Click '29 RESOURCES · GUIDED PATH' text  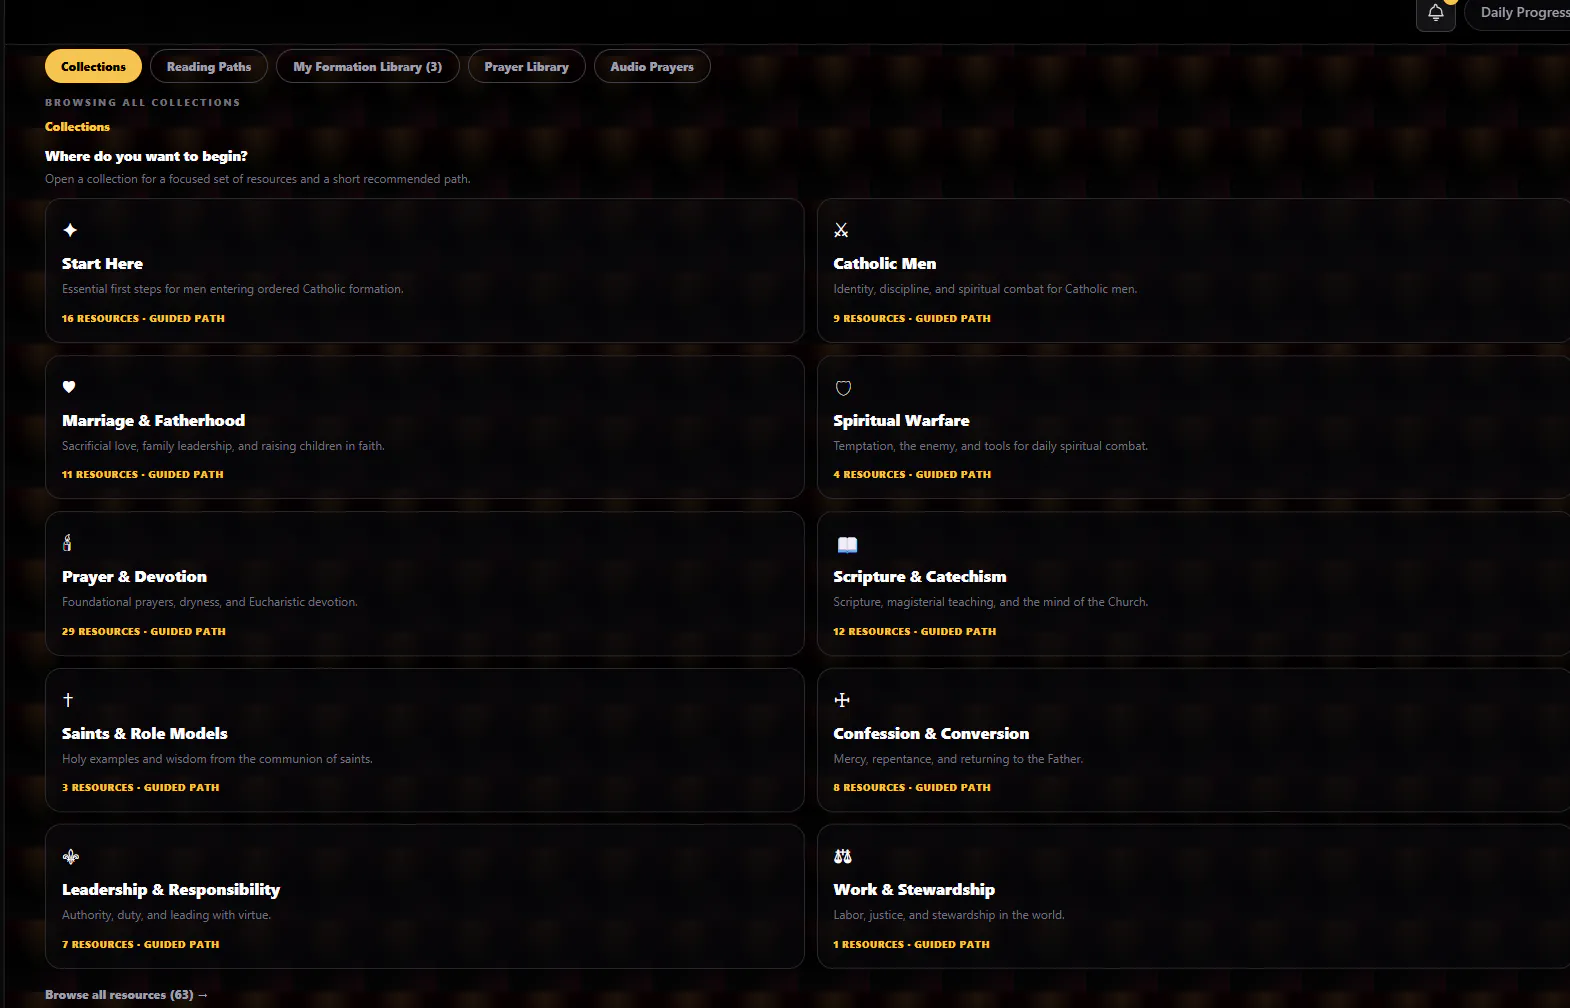pos(144,631)
